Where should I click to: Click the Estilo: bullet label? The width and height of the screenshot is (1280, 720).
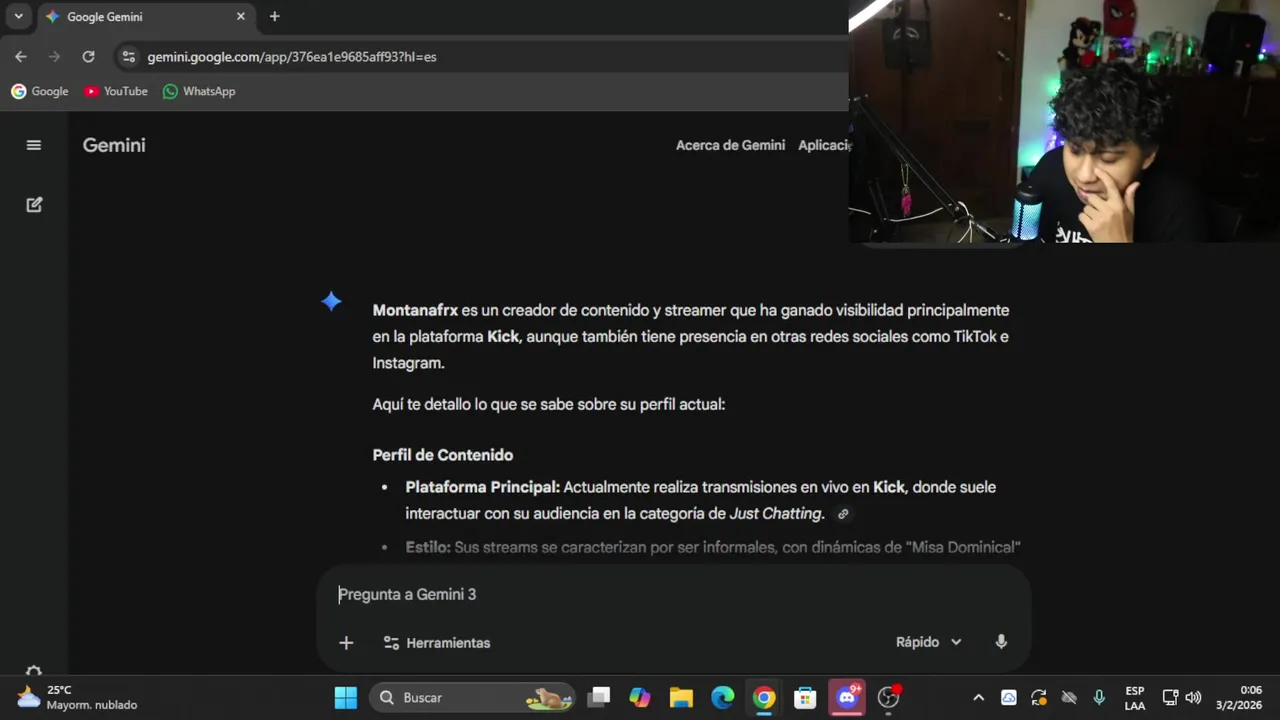(x=428, y=547)
